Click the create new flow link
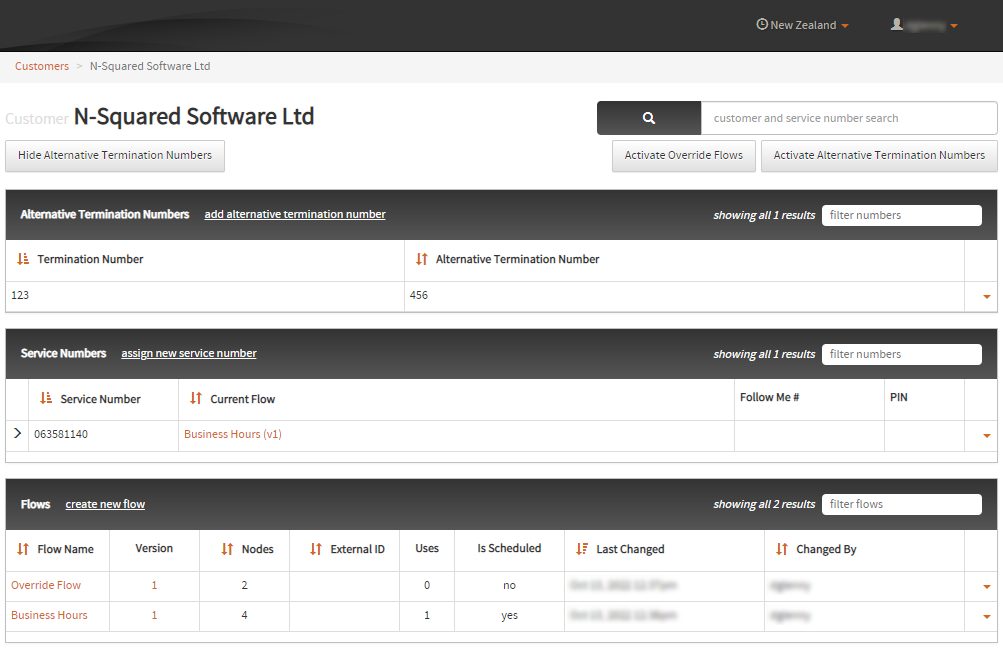The height and width of the screenshot is (650, 1003). click(105, 504)
